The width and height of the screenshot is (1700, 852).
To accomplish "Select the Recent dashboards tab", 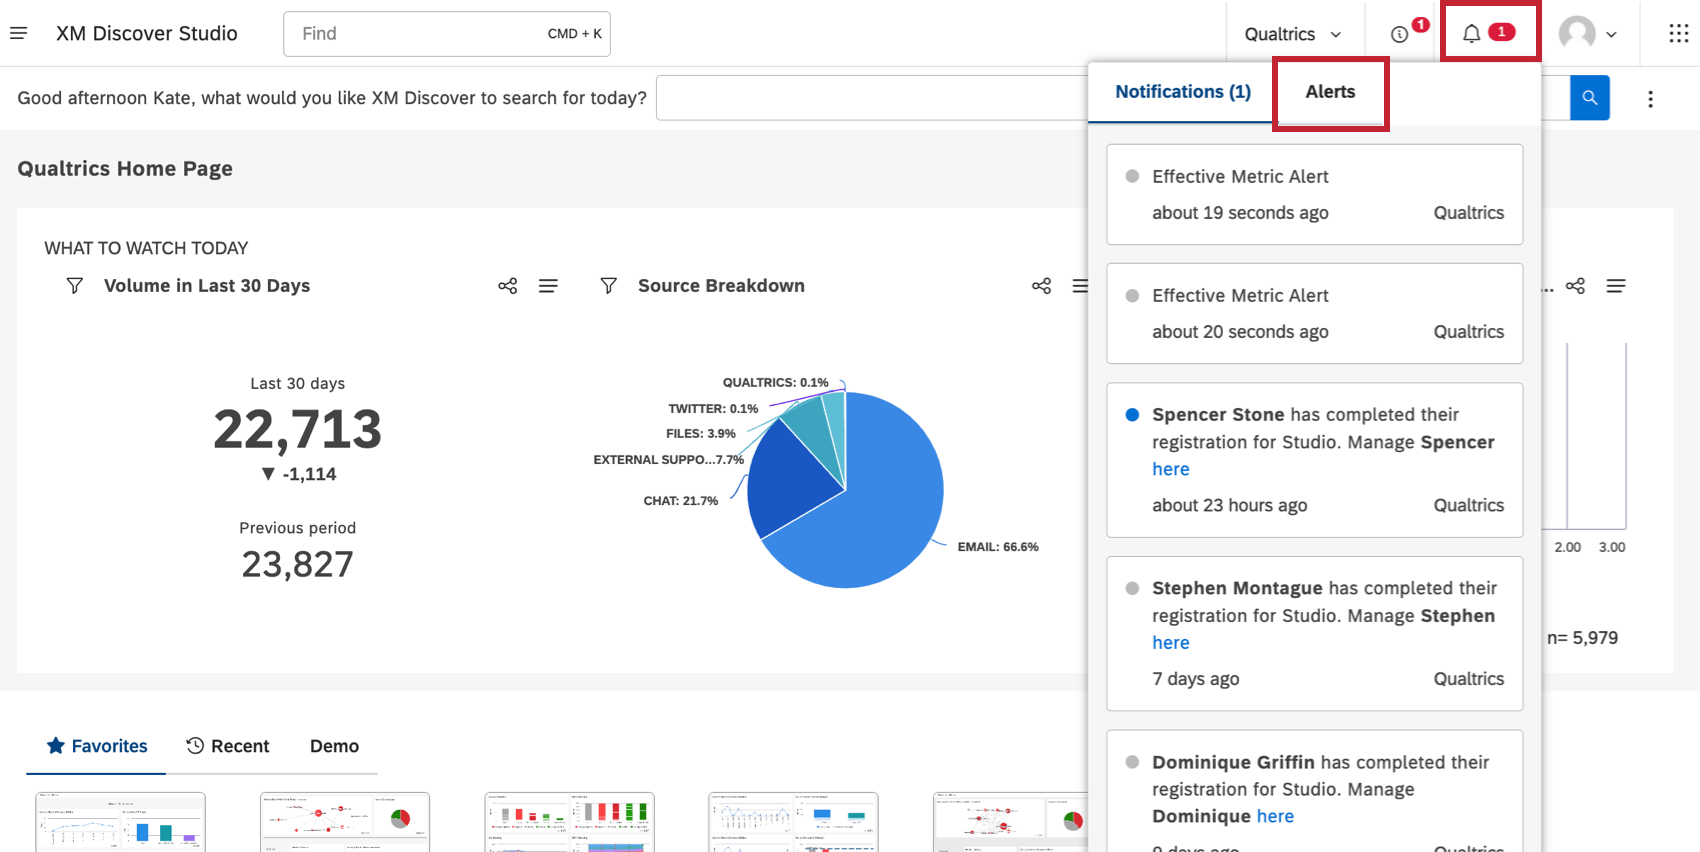I will click(228, 746).
